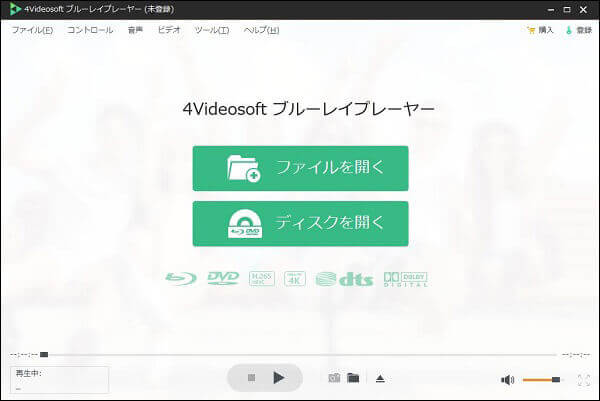
Task: Mute audio with the speaker icon
Action: [507, 380]
